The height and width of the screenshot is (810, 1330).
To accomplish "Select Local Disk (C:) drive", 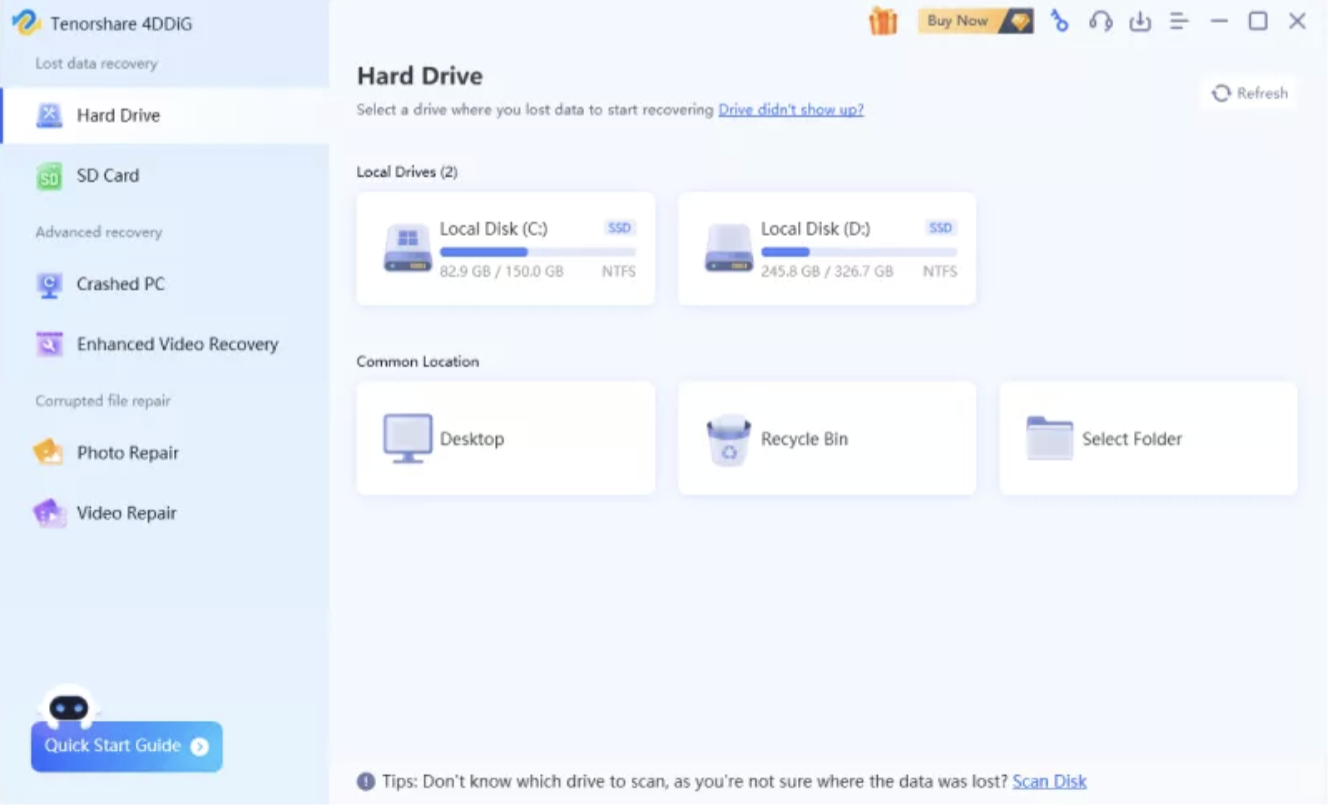I will click(506, 249).
